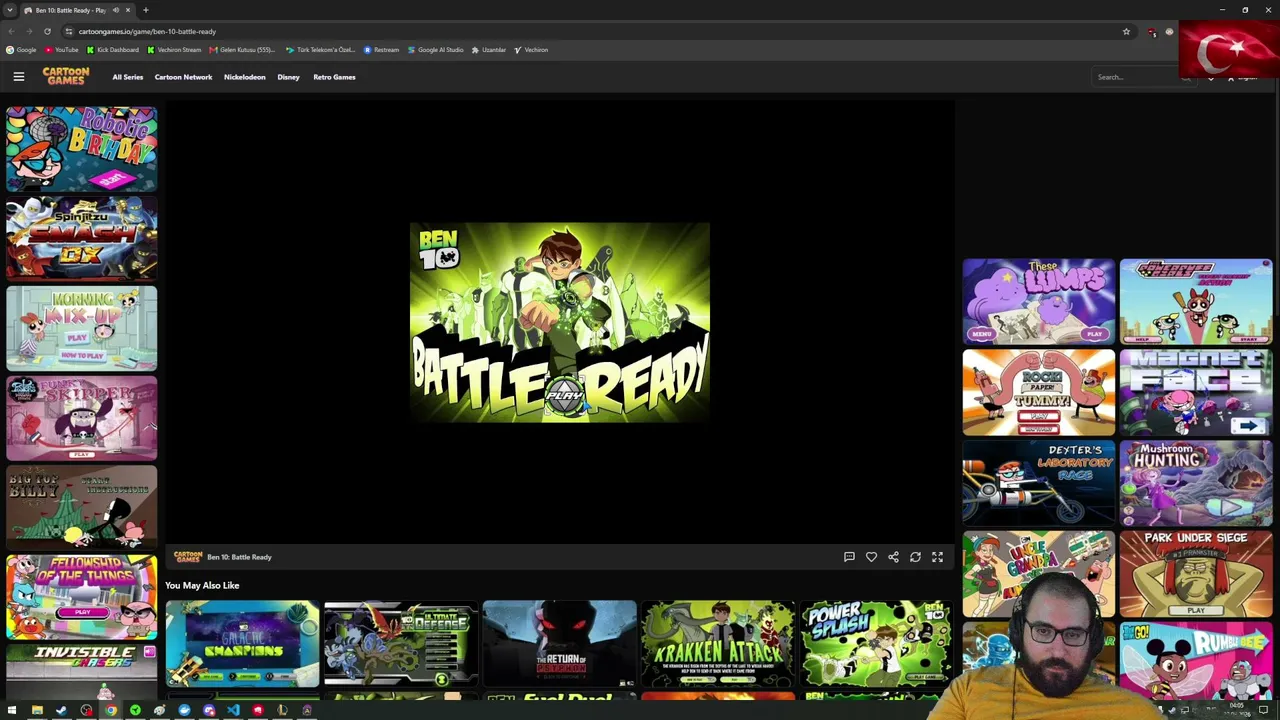Open the Spinjitzu Smash DX game thumbnail
This screenshot has width=1280, height=720.
[82, 239]
